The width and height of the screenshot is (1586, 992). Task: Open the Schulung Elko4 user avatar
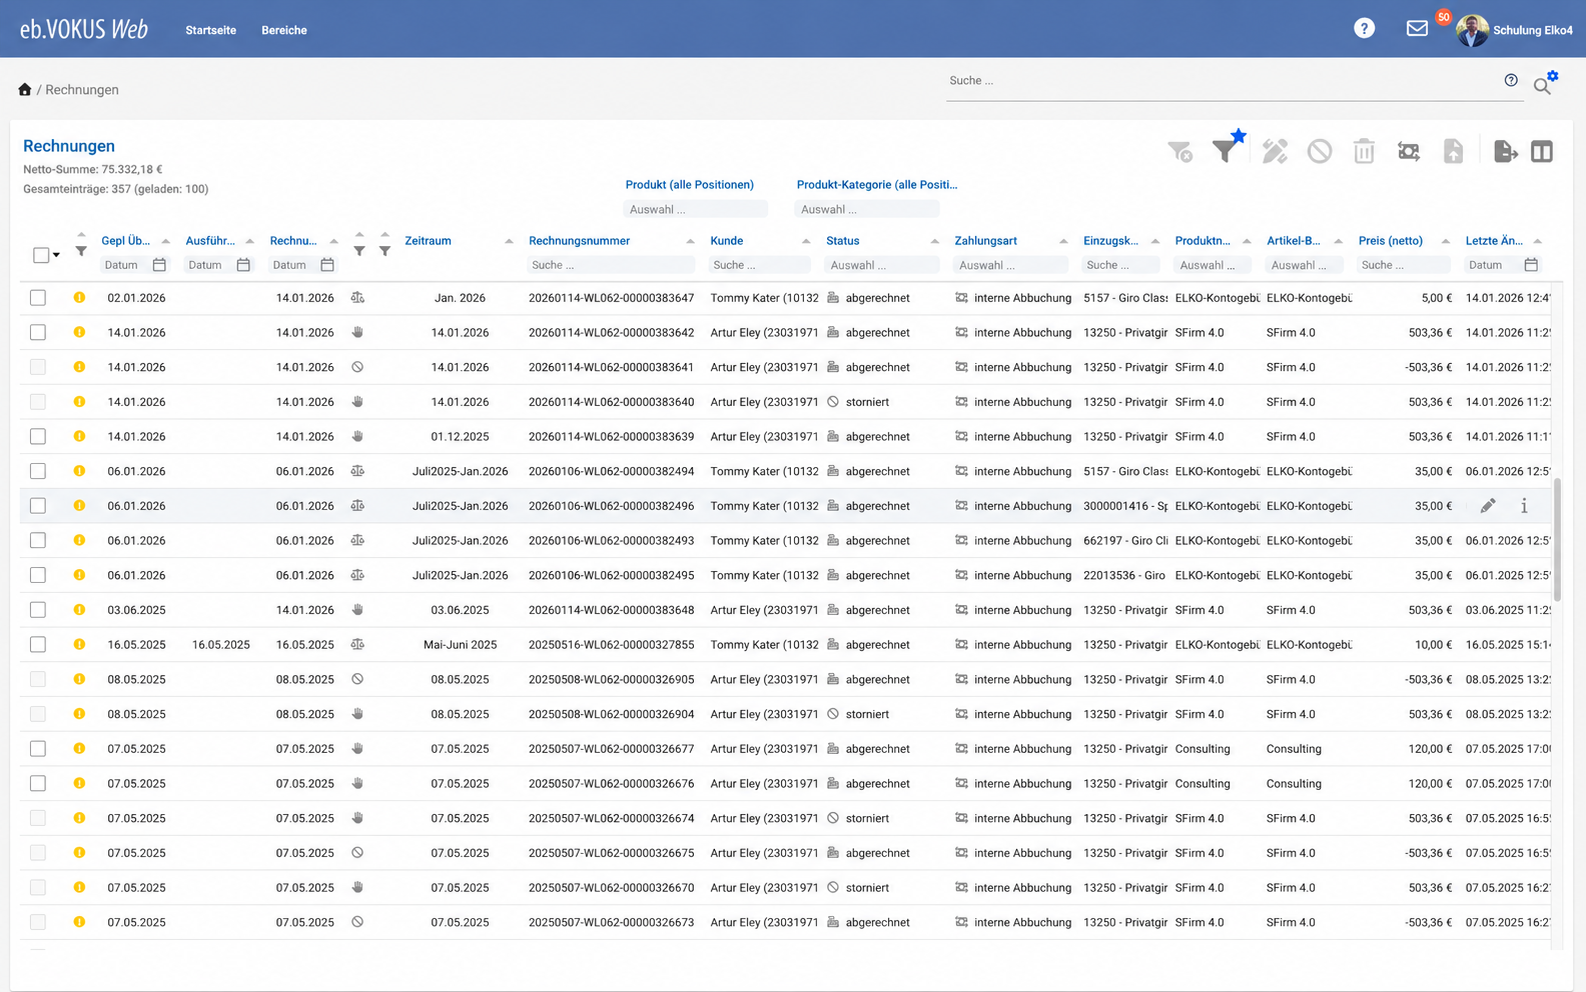tap(1472, 30)
